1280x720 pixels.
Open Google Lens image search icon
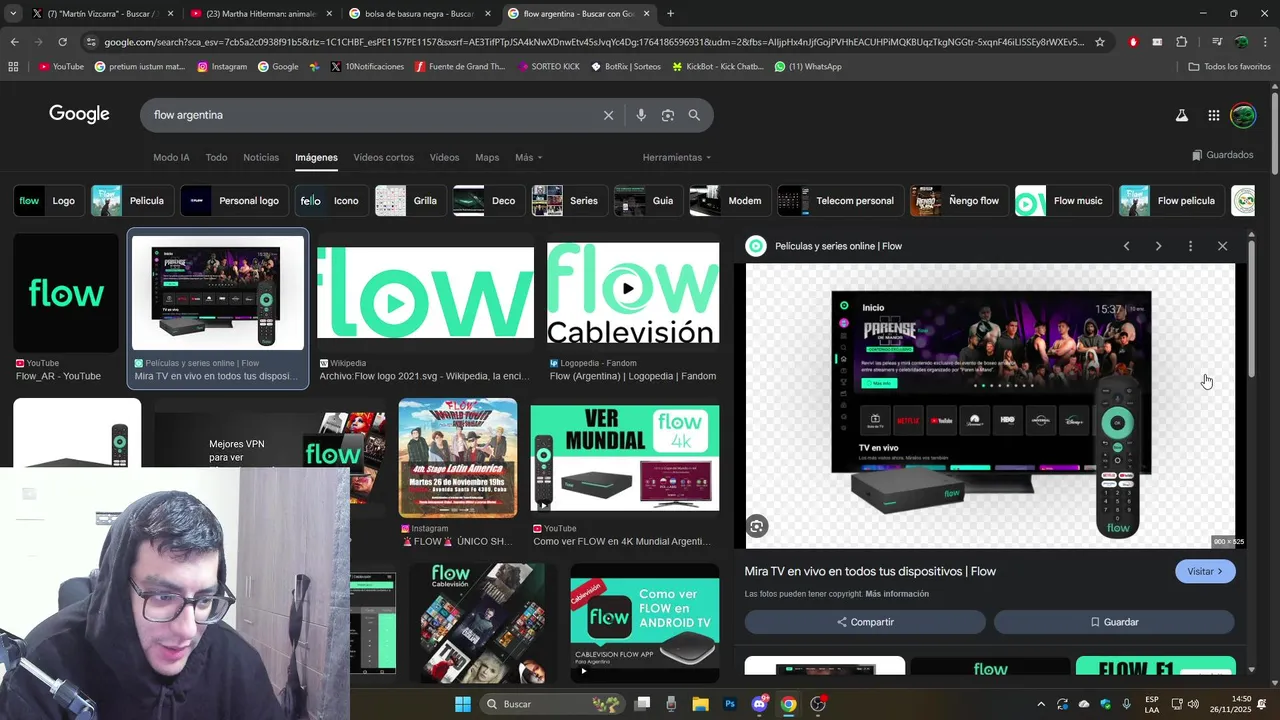point(668,115)
